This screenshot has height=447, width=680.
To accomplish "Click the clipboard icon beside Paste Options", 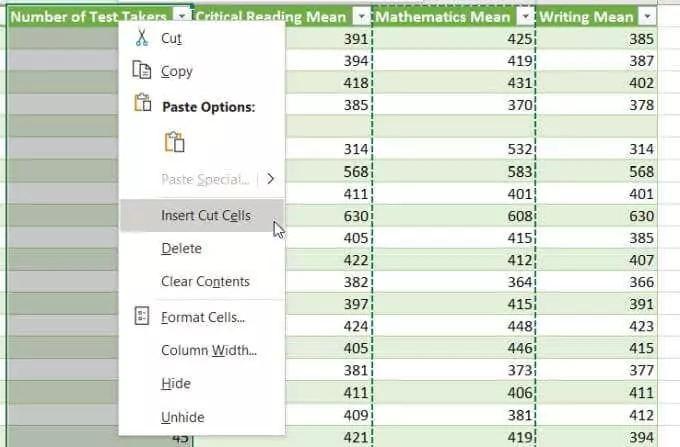I will click(x=143, y=103).
